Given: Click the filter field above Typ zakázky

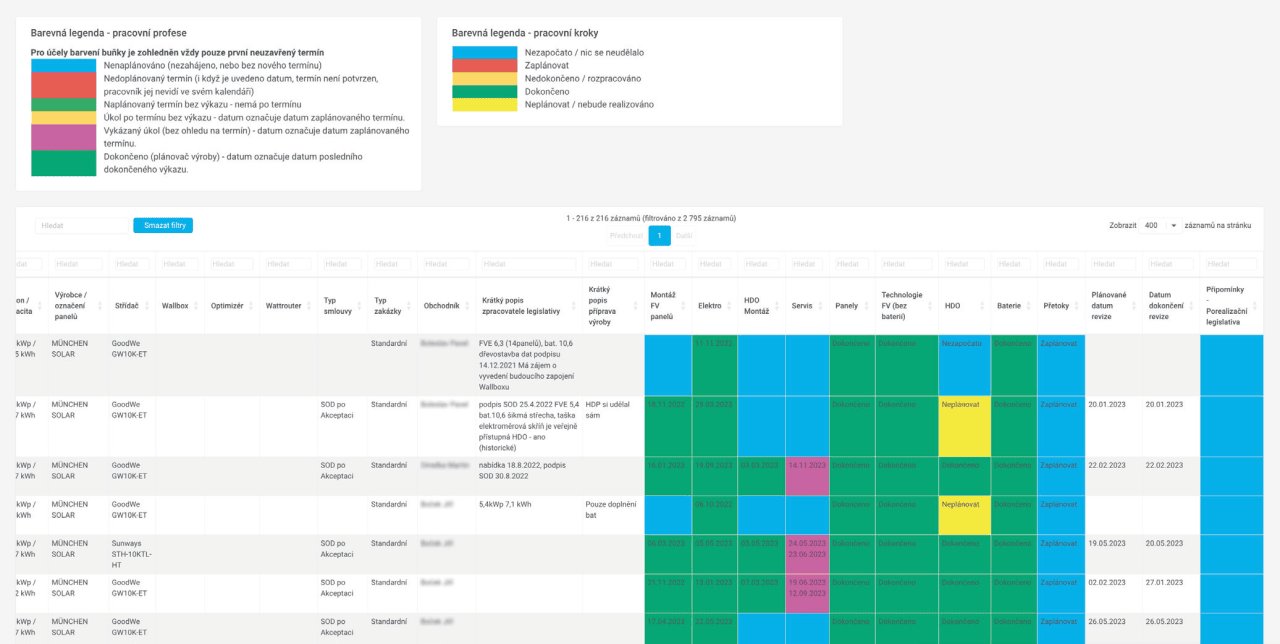Looking at the screenshot, I should pyautogui.click(x=392, y=264).
